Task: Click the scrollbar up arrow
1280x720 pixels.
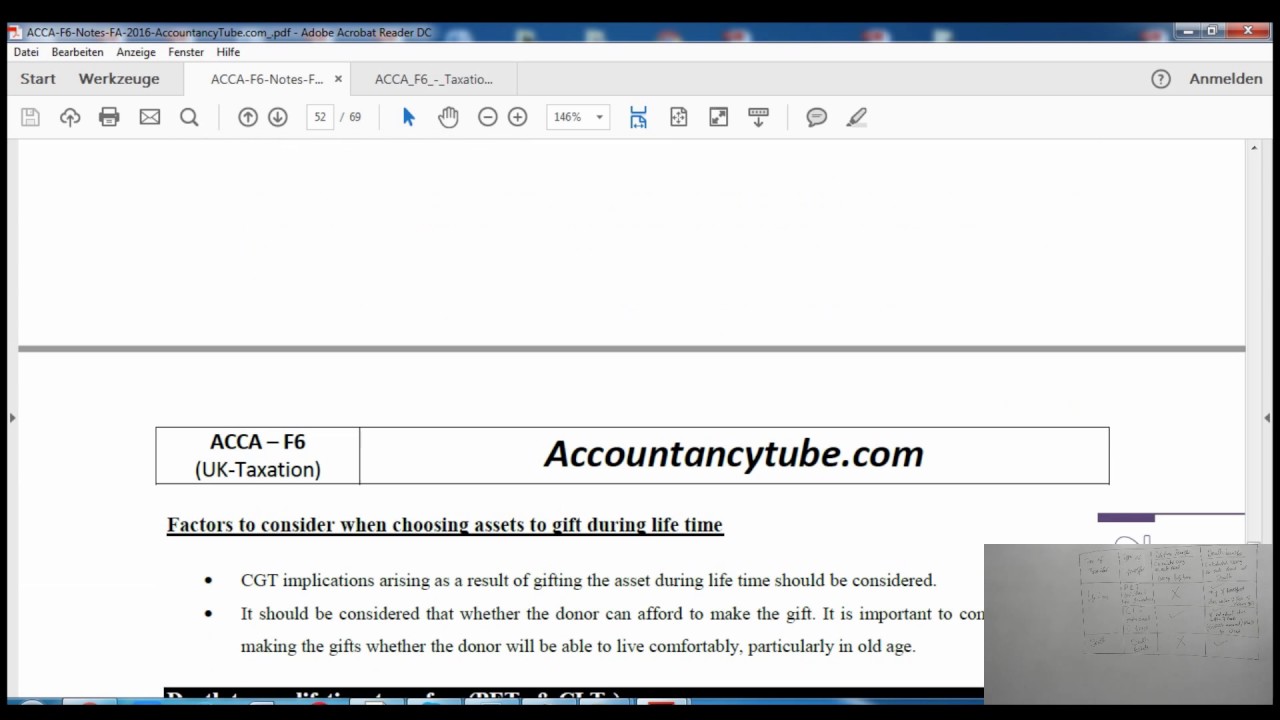Action: pyautogui.click(x=1254, y=148)
